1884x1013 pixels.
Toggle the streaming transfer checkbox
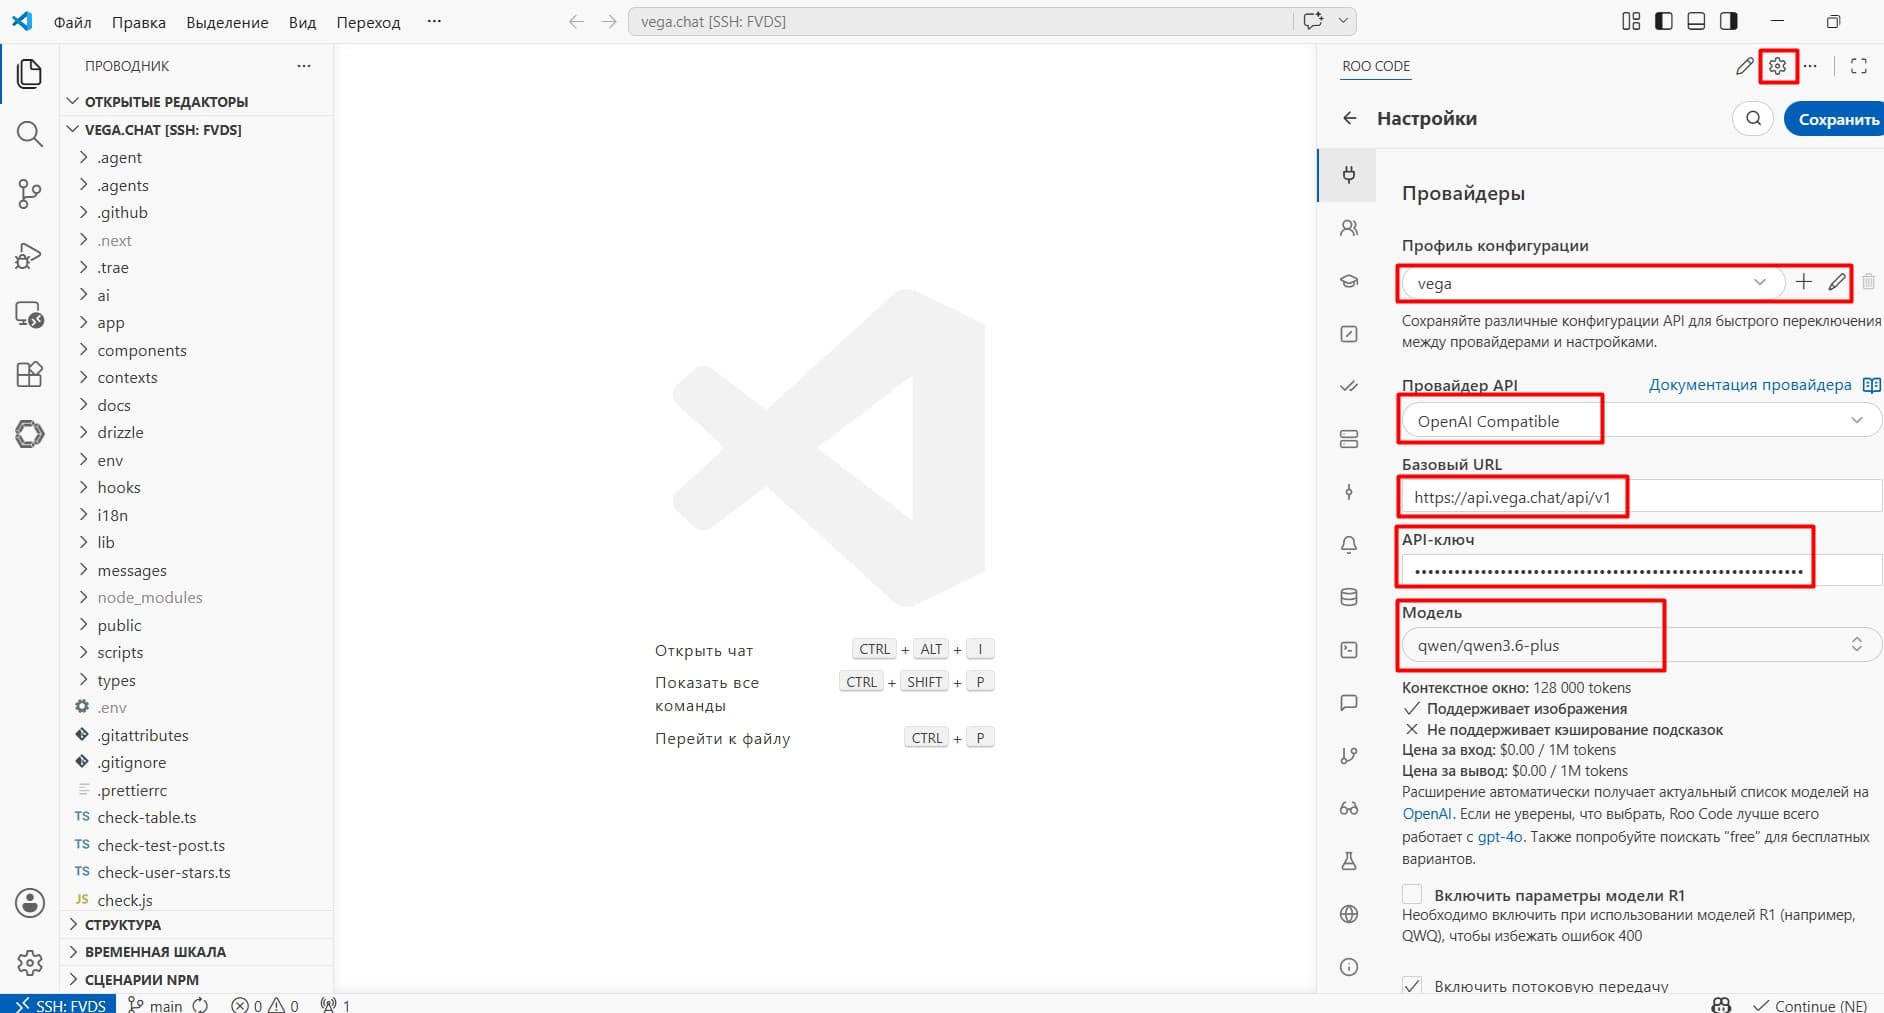click(1412, 985)
